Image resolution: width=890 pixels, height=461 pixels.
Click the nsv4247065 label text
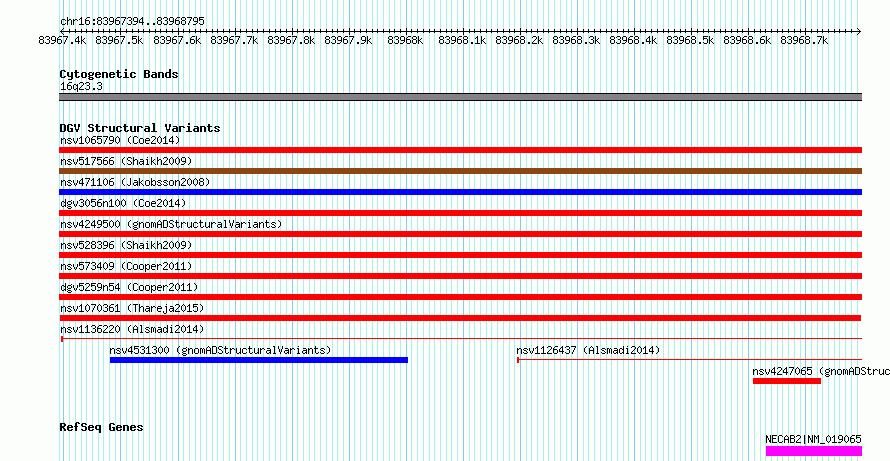[x=821, y=371]
